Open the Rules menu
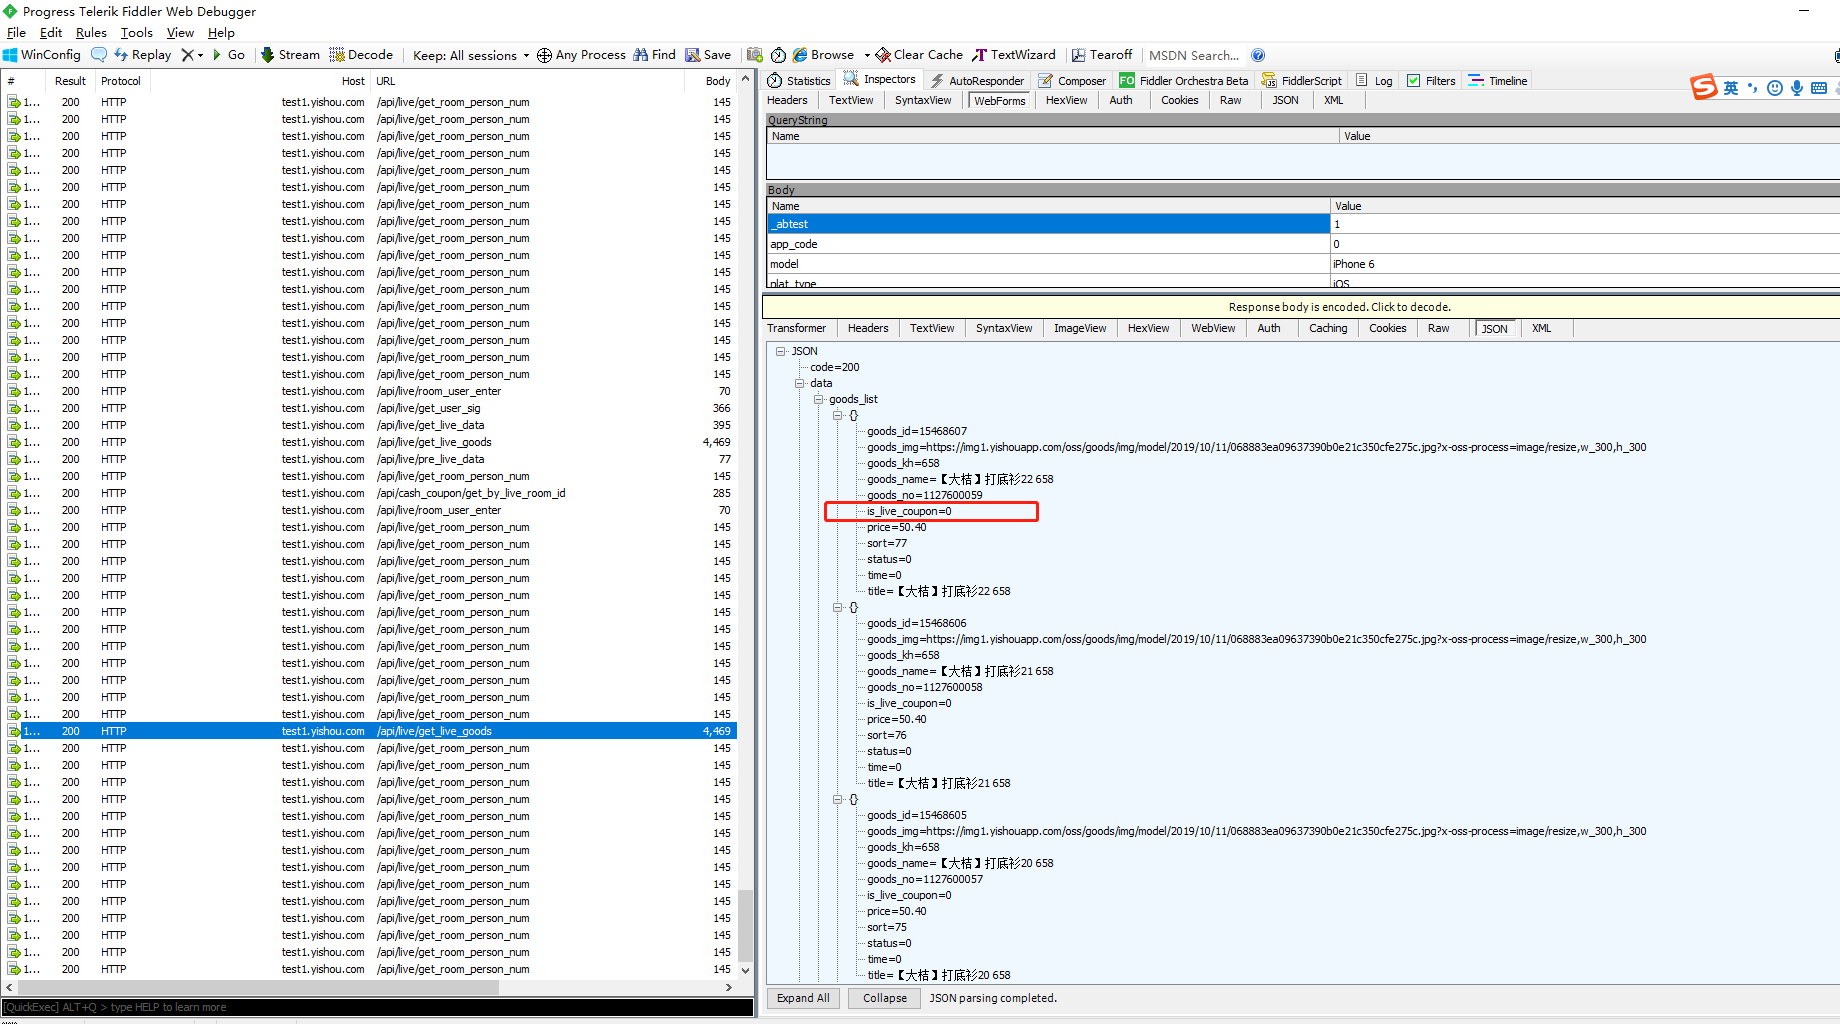1840x1024 pixels. [x=91, y=33]
